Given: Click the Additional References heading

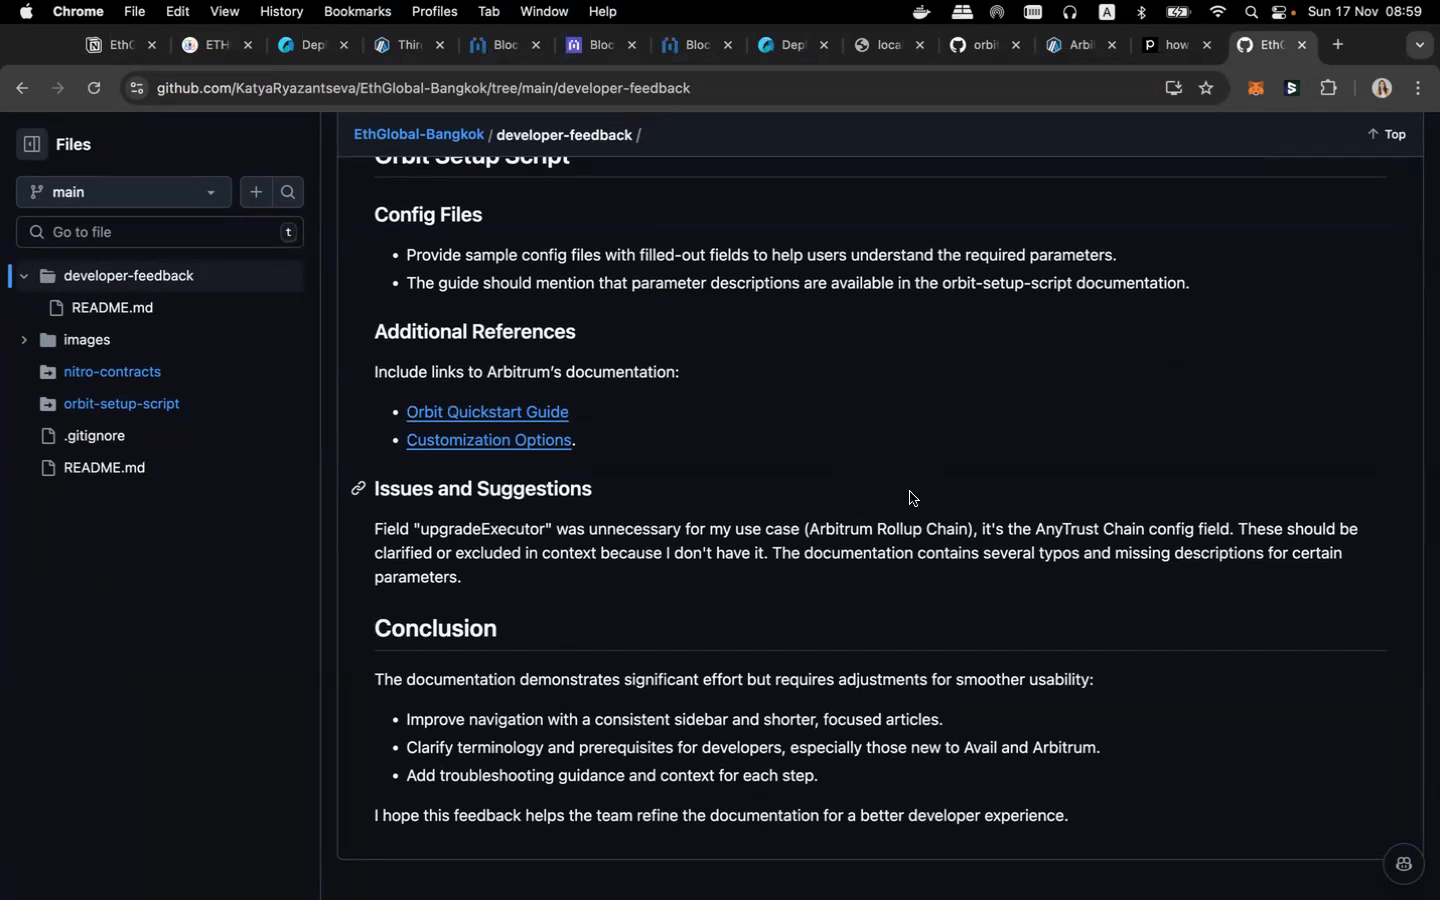Looking at the screenshot, I should [475, 332].
